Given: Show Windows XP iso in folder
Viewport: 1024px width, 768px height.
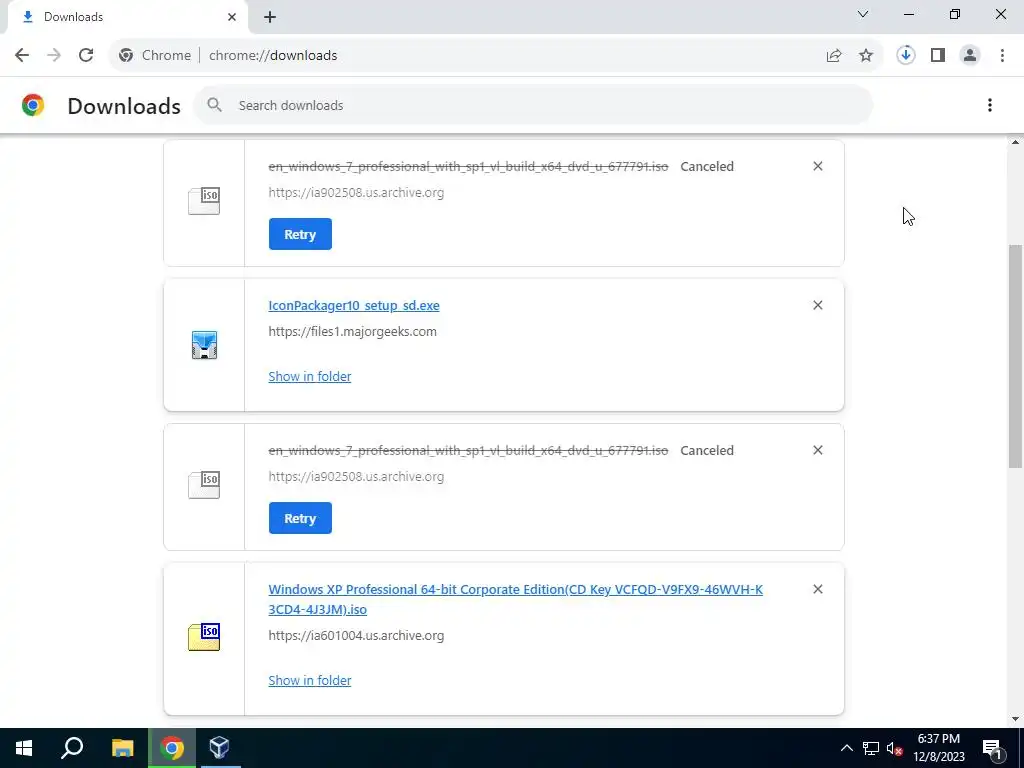Looking at the screenshot, I should point(310,680).
